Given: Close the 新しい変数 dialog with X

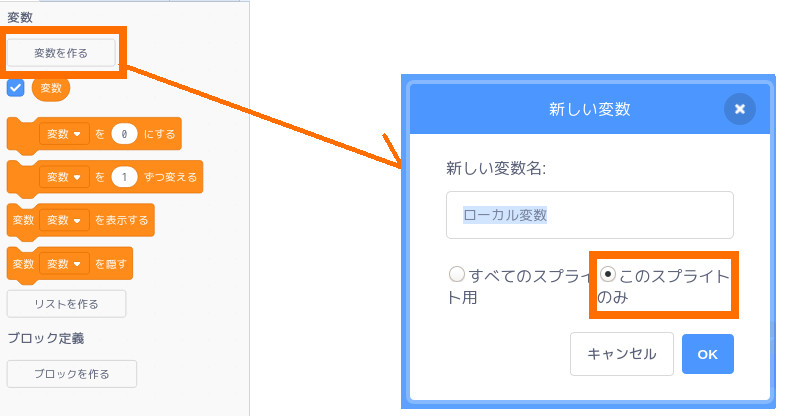Looking at the screenshot, I should tap(740, 109).
